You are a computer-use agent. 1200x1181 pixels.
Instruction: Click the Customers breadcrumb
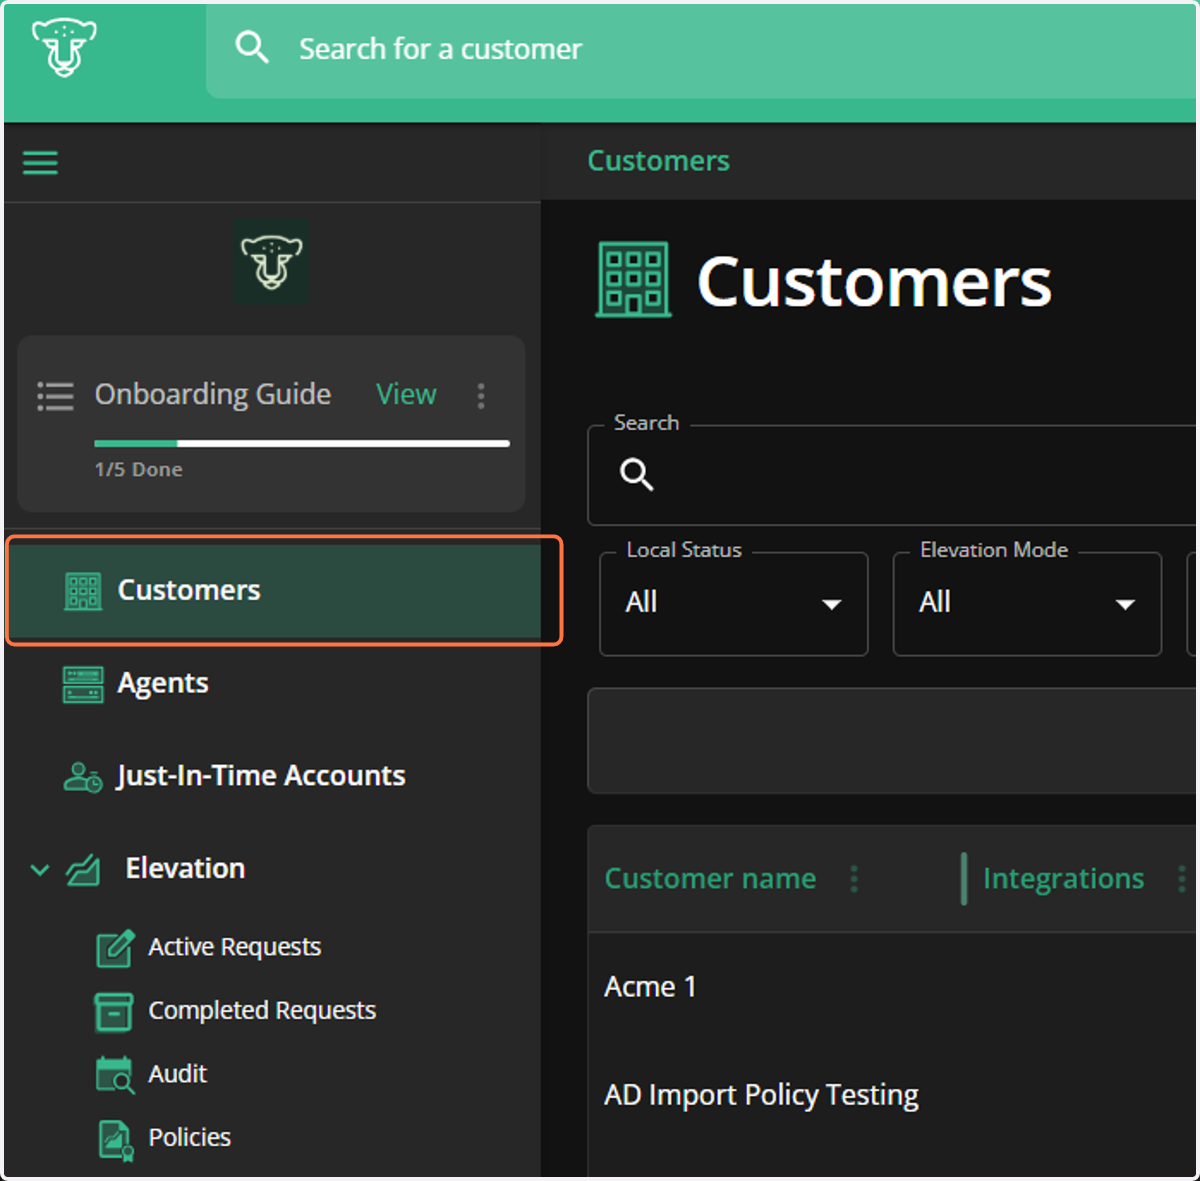[658, 161]
